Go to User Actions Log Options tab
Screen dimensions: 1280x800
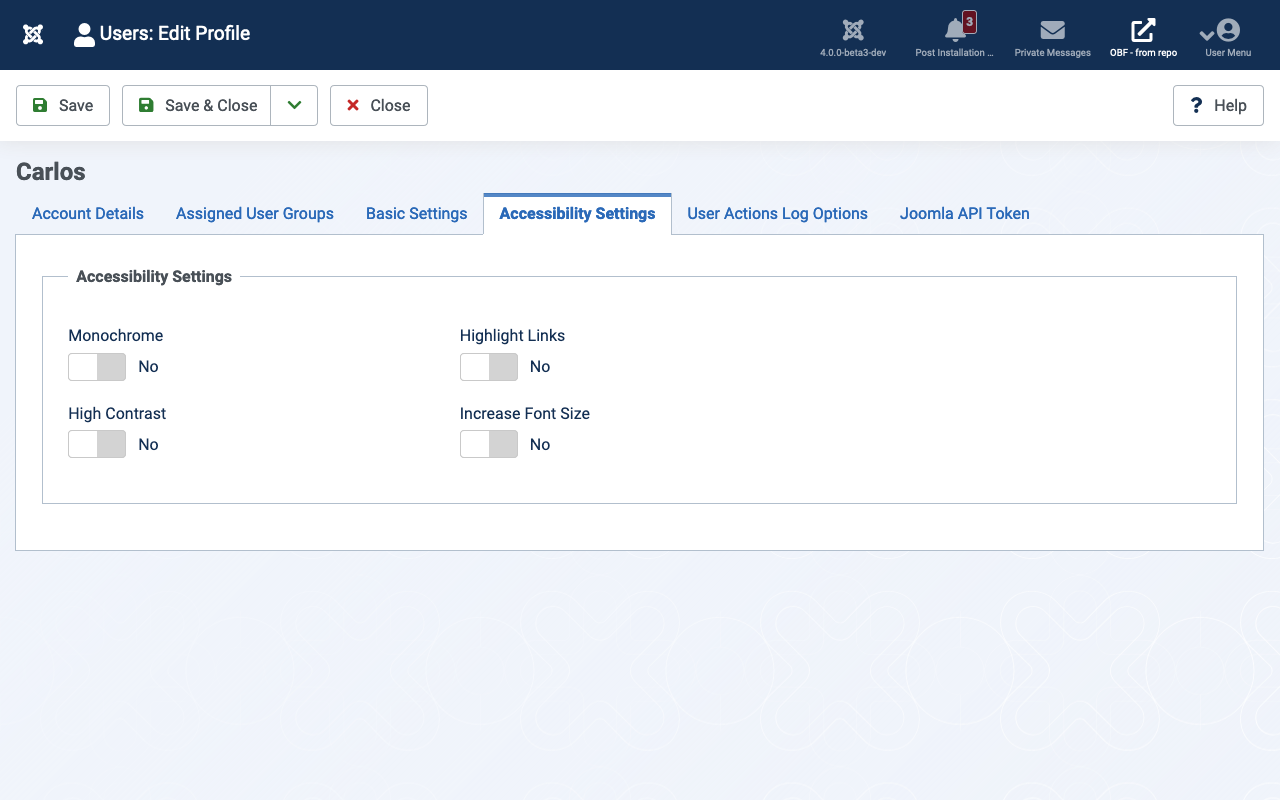pyautogui.click(x=777, y=213)
